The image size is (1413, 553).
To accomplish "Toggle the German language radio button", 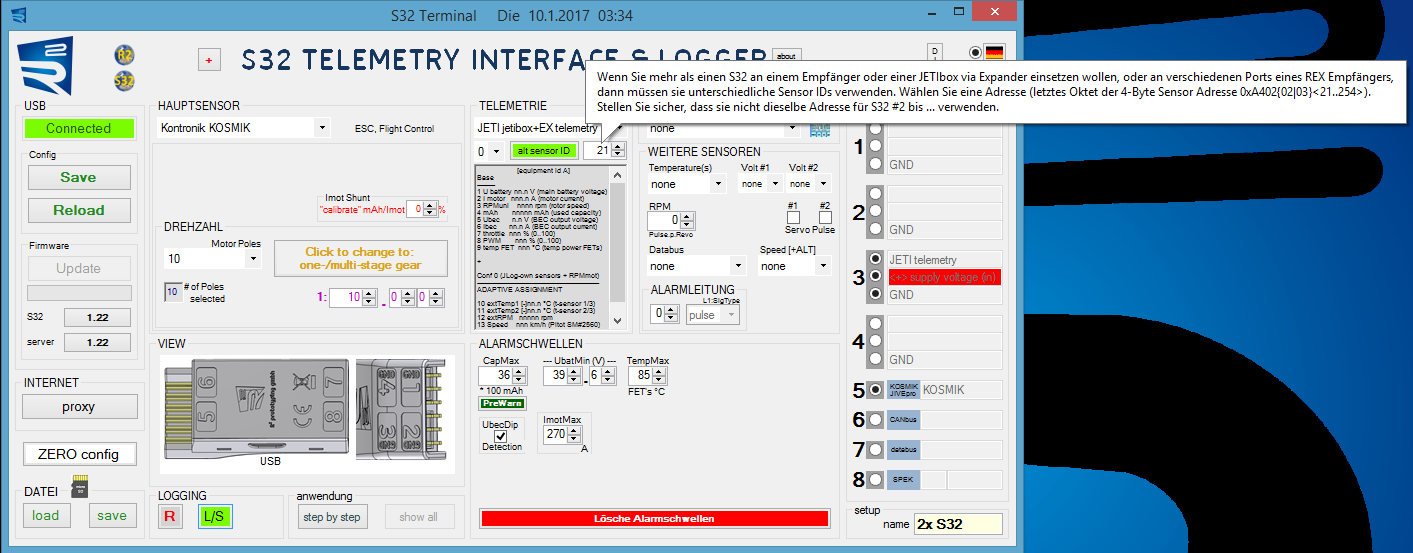I will coord(976,53).
